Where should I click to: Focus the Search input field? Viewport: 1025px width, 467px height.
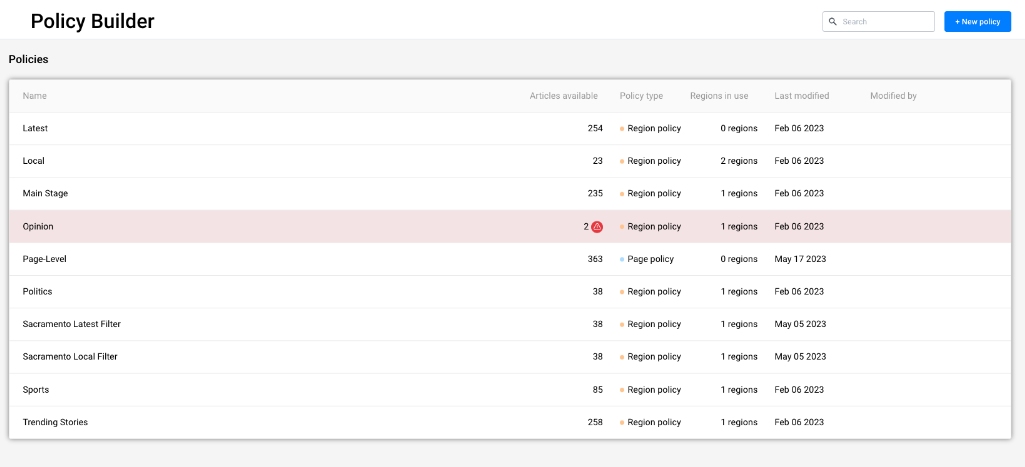pyautogui.click(x=878, y=22)
